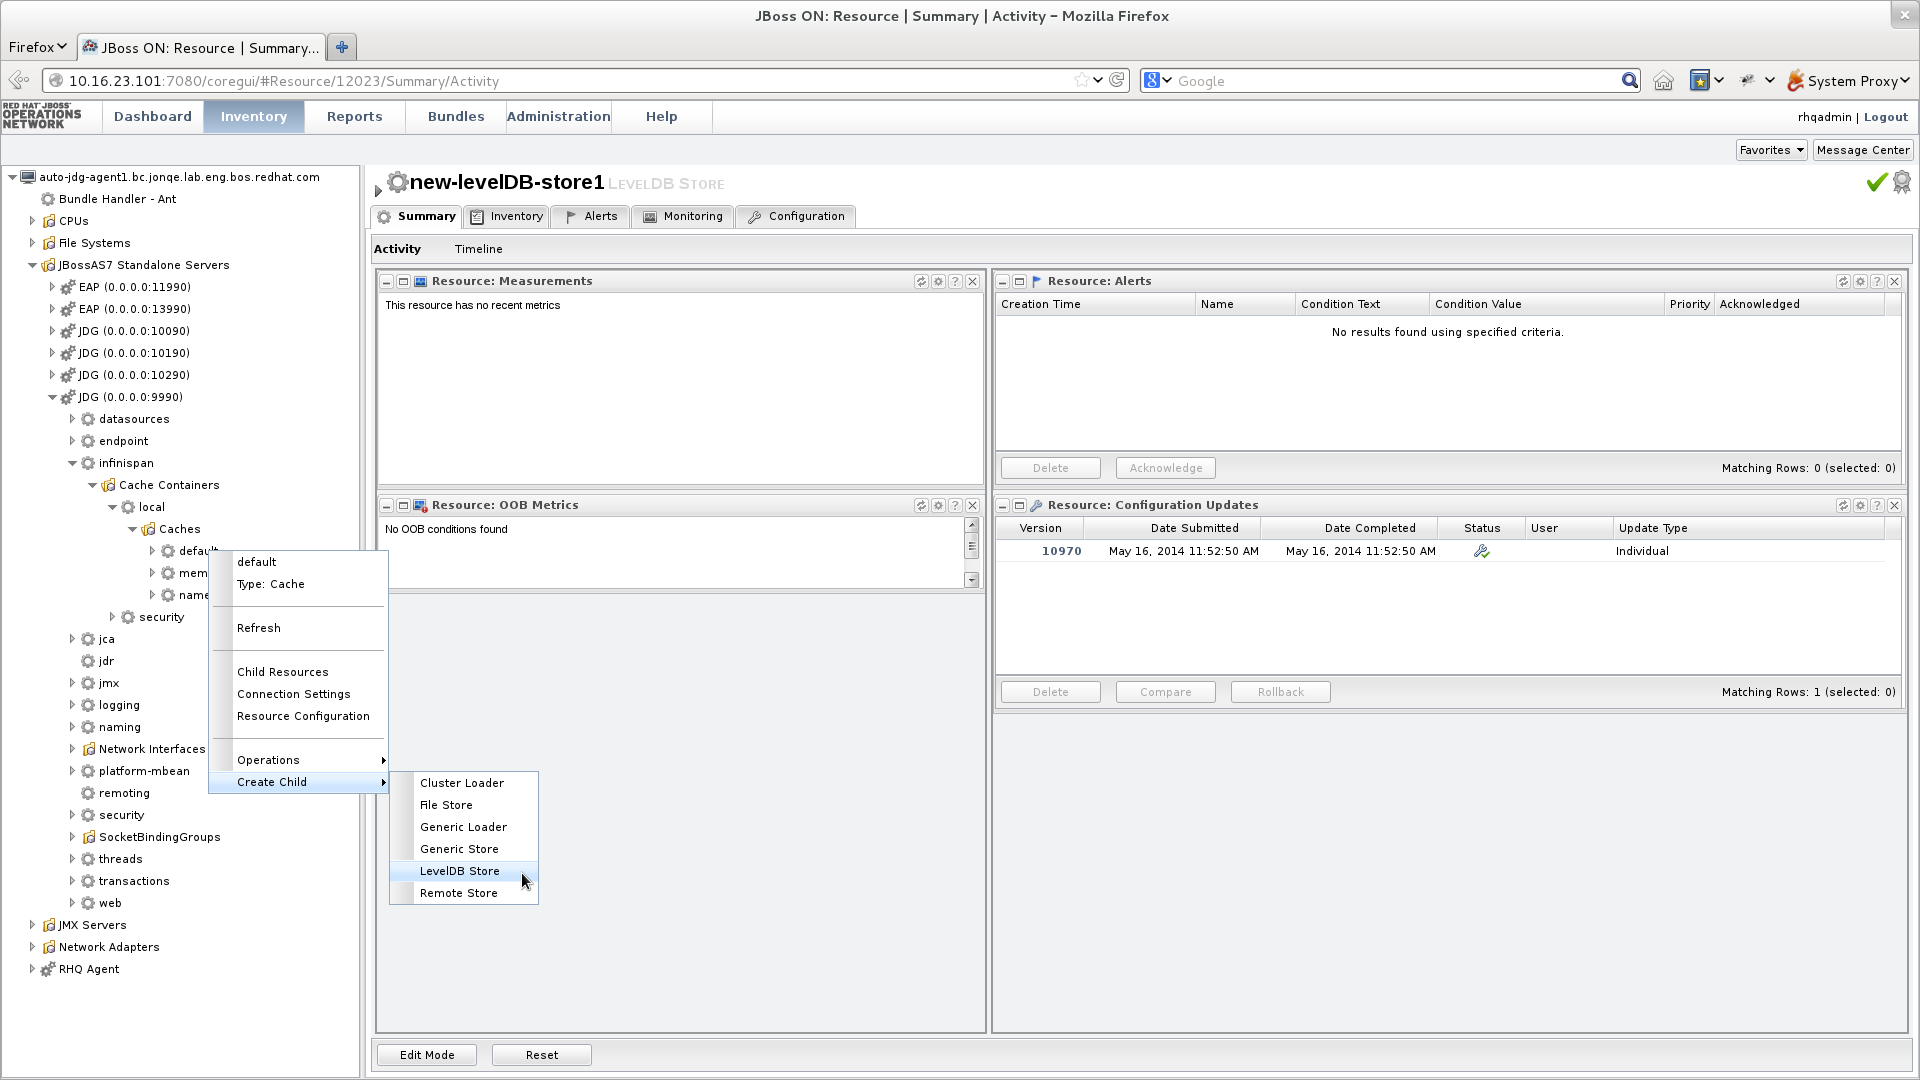
Task: Select LevelDB Store from Create Child submenu
Action: (460, 870)
